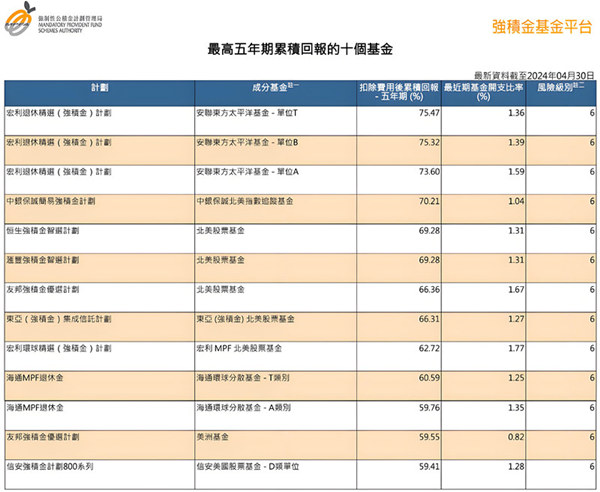Click the 最近期基金開支比率 column header
Image resolution: width=600 pixels, height=492 pixels.
[x=483, y=93]
